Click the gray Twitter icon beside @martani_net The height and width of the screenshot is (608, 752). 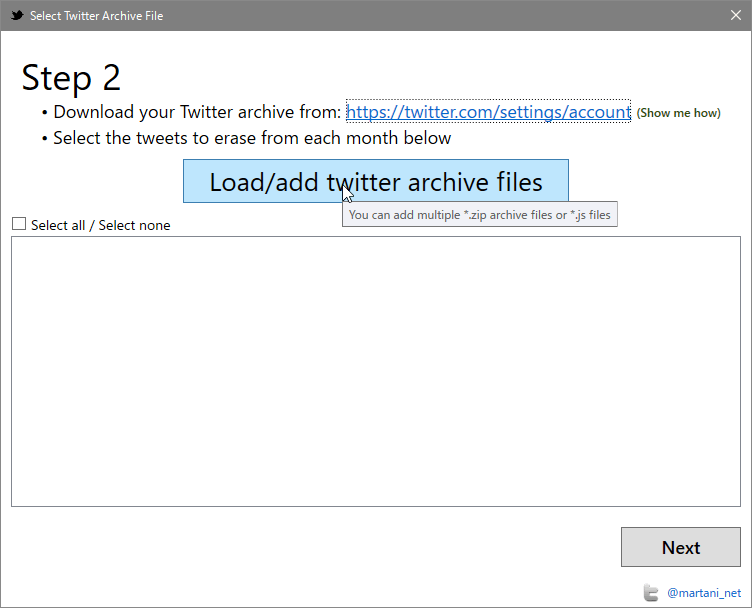point(651,593)
